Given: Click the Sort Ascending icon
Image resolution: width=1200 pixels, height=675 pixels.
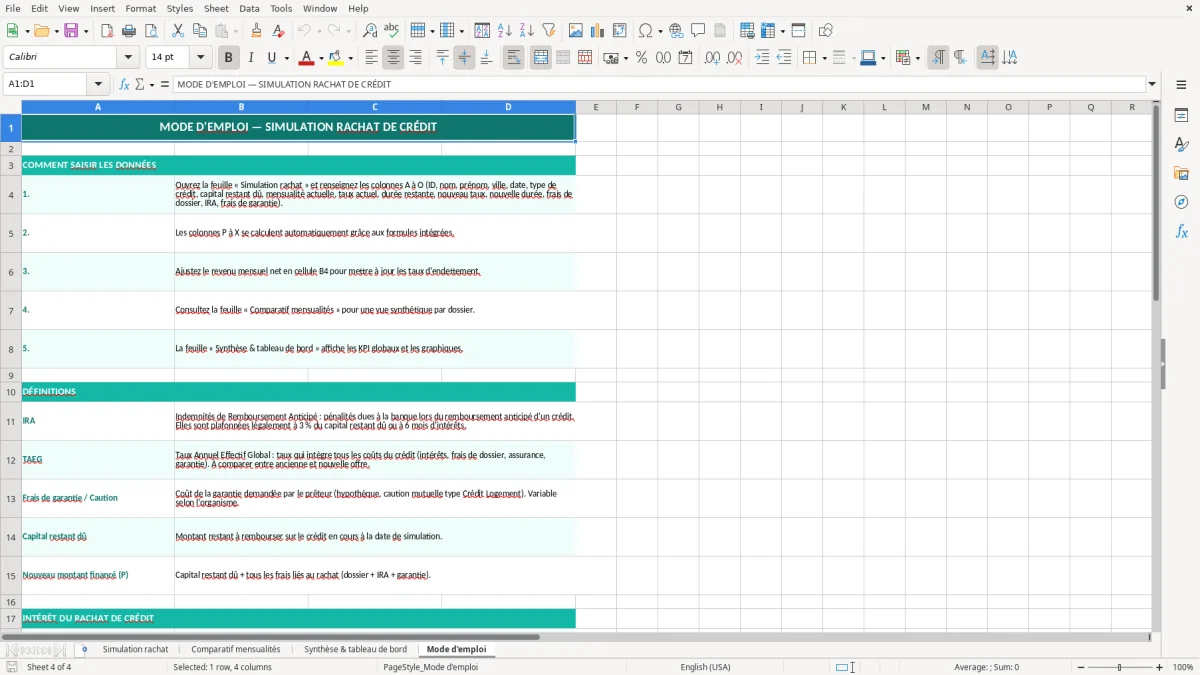Looking at the screenshot, I should [x=504, y=31].
